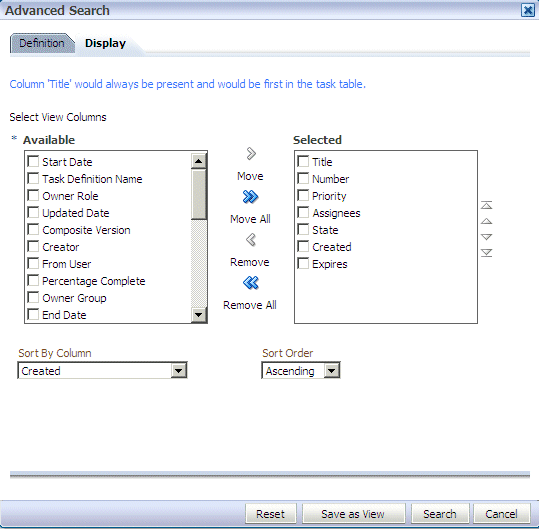Click the Move label link
Screen dimensions: 539x529
pyautogui.click(x=250, y=176)
